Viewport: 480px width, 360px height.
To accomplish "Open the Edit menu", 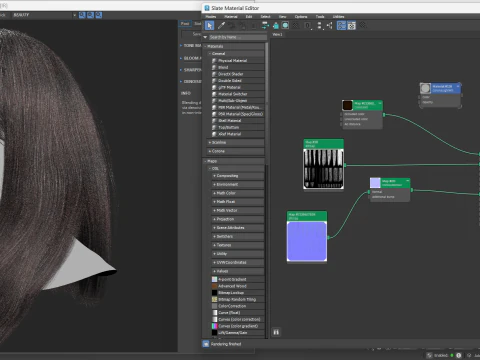I will click(249, 16).
